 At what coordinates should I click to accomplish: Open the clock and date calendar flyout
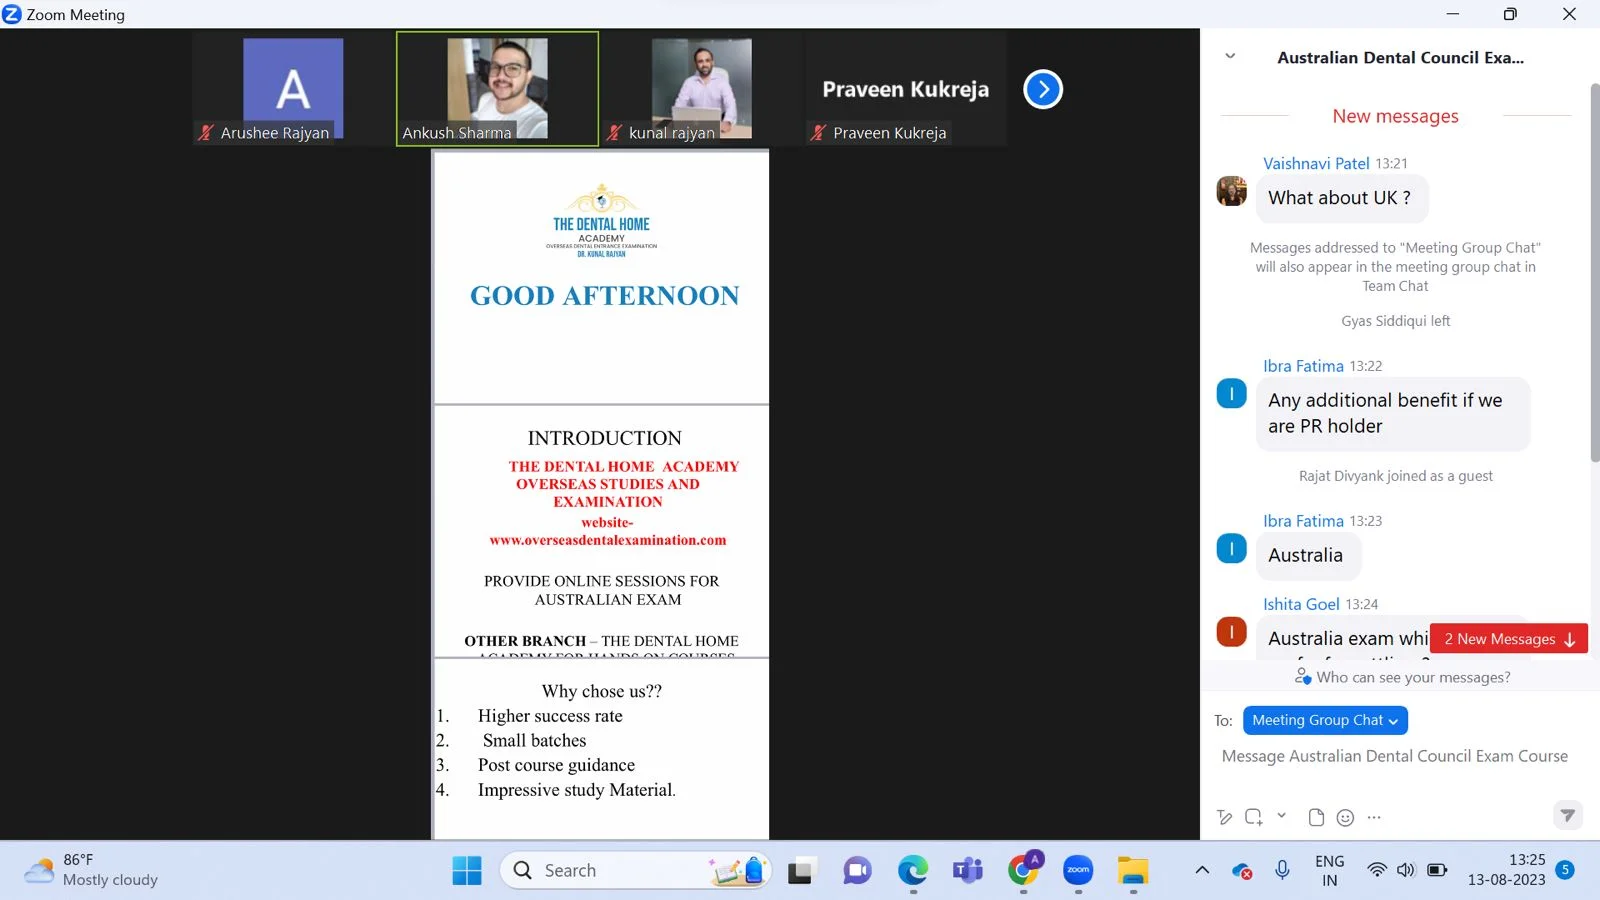(1506, 871)
